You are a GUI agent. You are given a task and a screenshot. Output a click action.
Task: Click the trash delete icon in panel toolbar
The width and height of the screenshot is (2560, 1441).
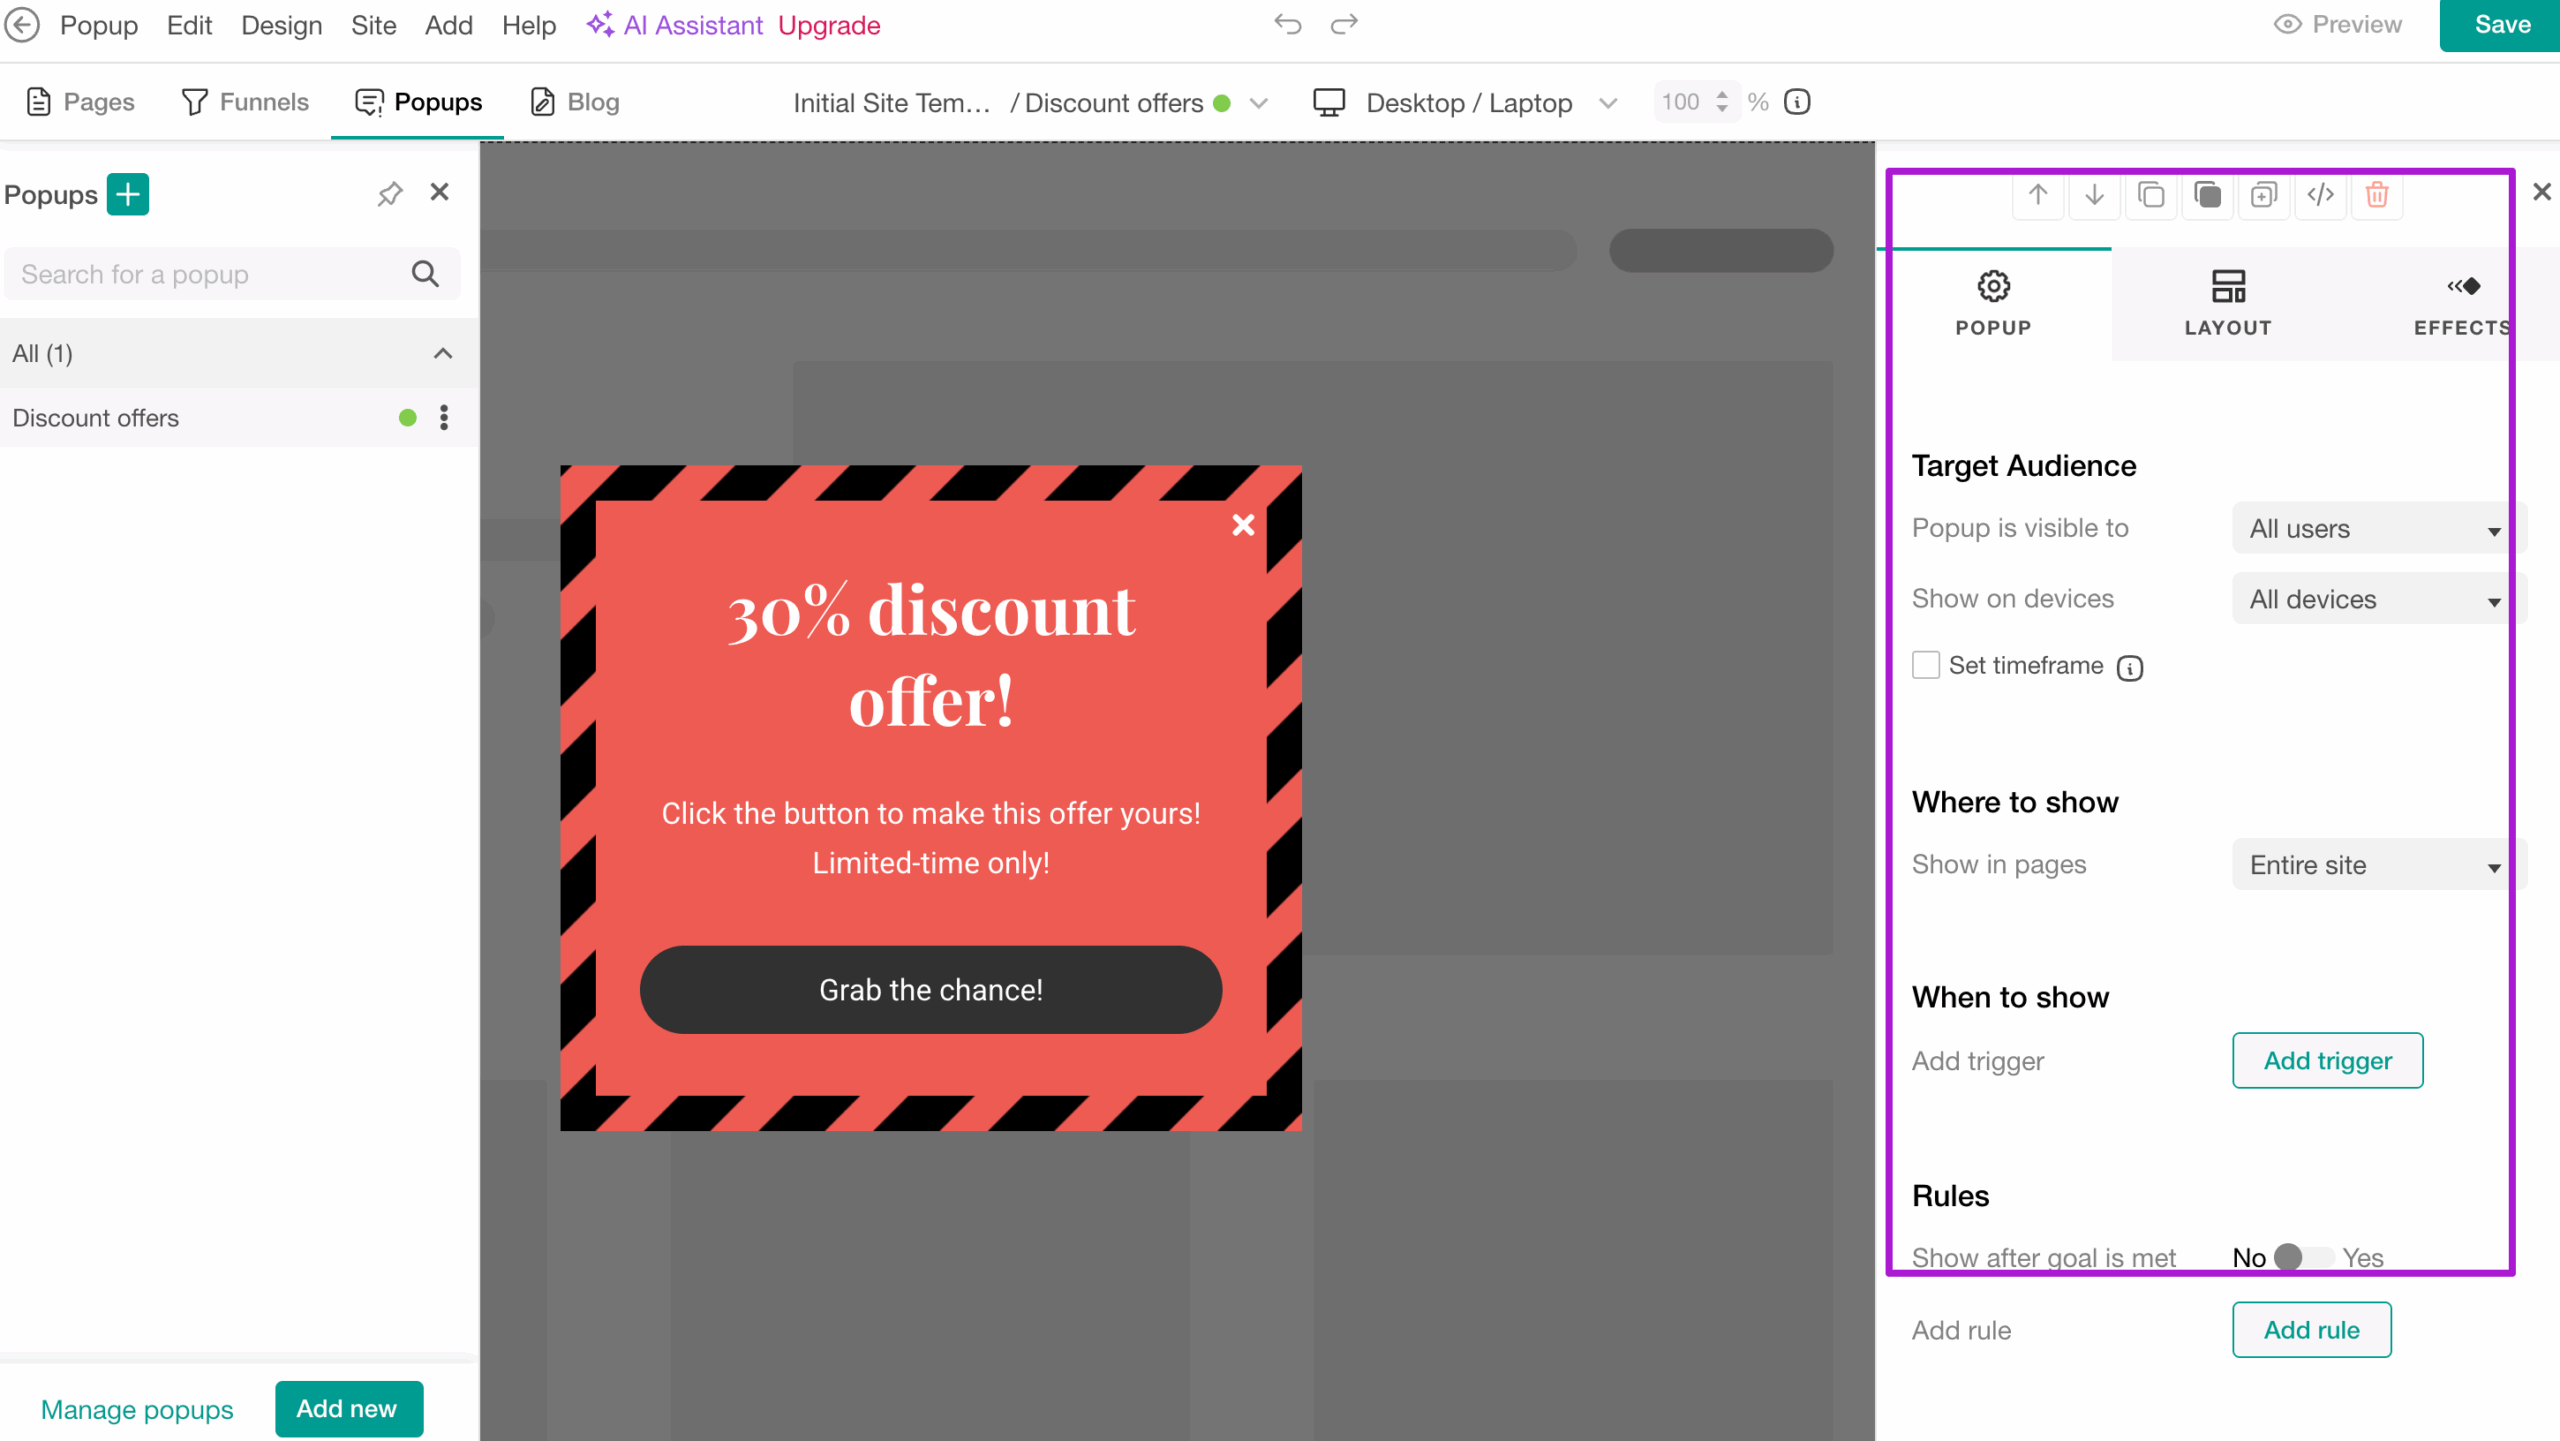click(2376, 195)
